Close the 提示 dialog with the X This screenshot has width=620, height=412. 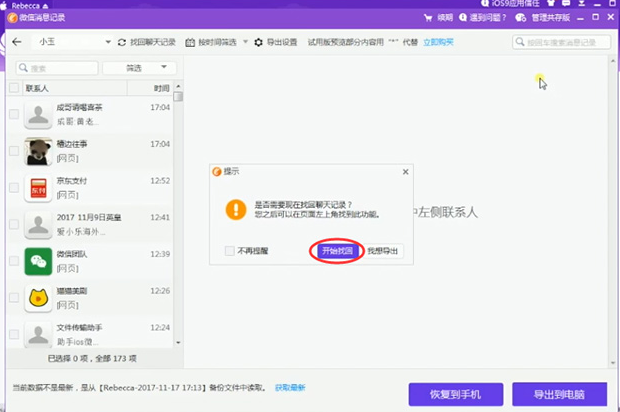click(405, 172)
